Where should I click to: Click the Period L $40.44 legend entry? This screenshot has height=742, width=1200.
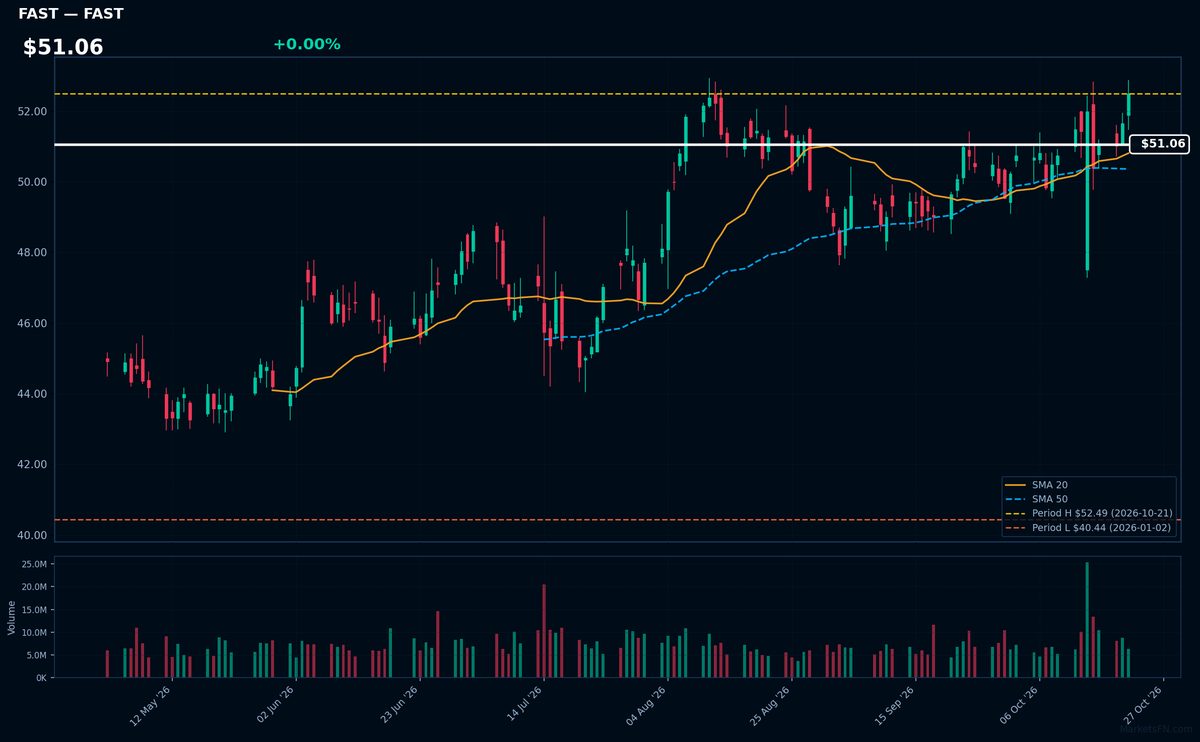[1088, 527]
